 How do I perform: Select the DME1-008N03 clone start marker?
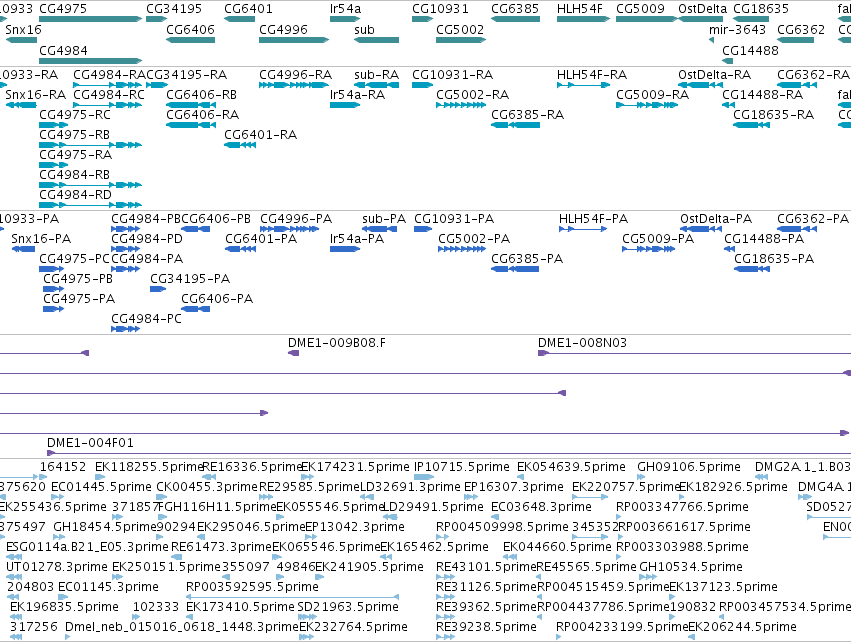543,353
